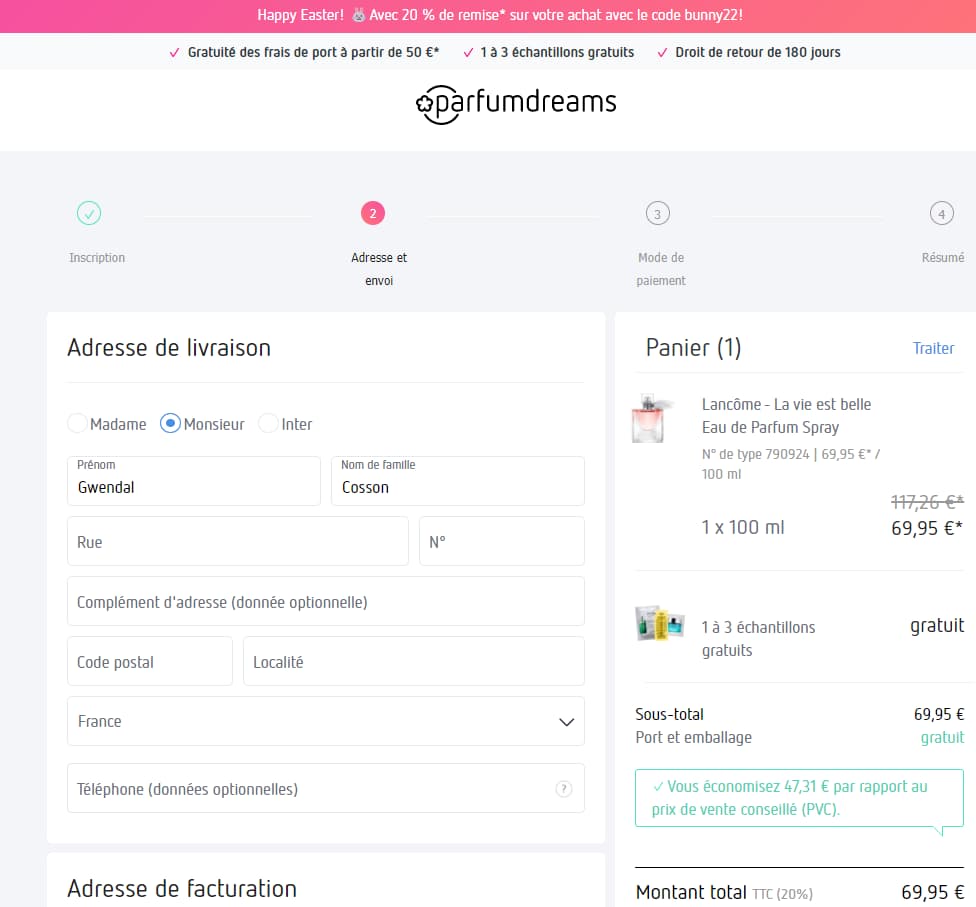Click step 2 Adresse et envoi circle

[x=372, y=213]
